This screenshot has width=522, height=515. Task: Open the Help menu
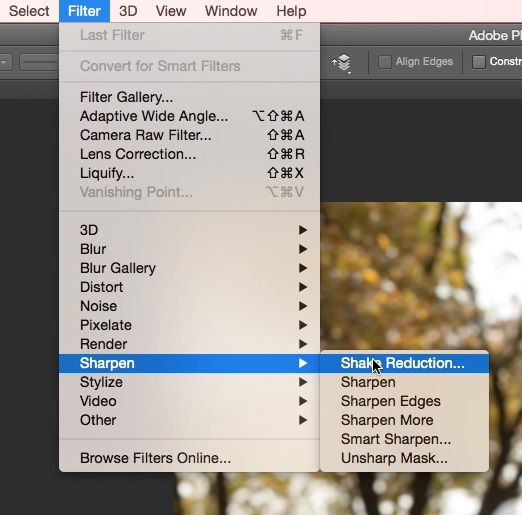tap(291, 11)
